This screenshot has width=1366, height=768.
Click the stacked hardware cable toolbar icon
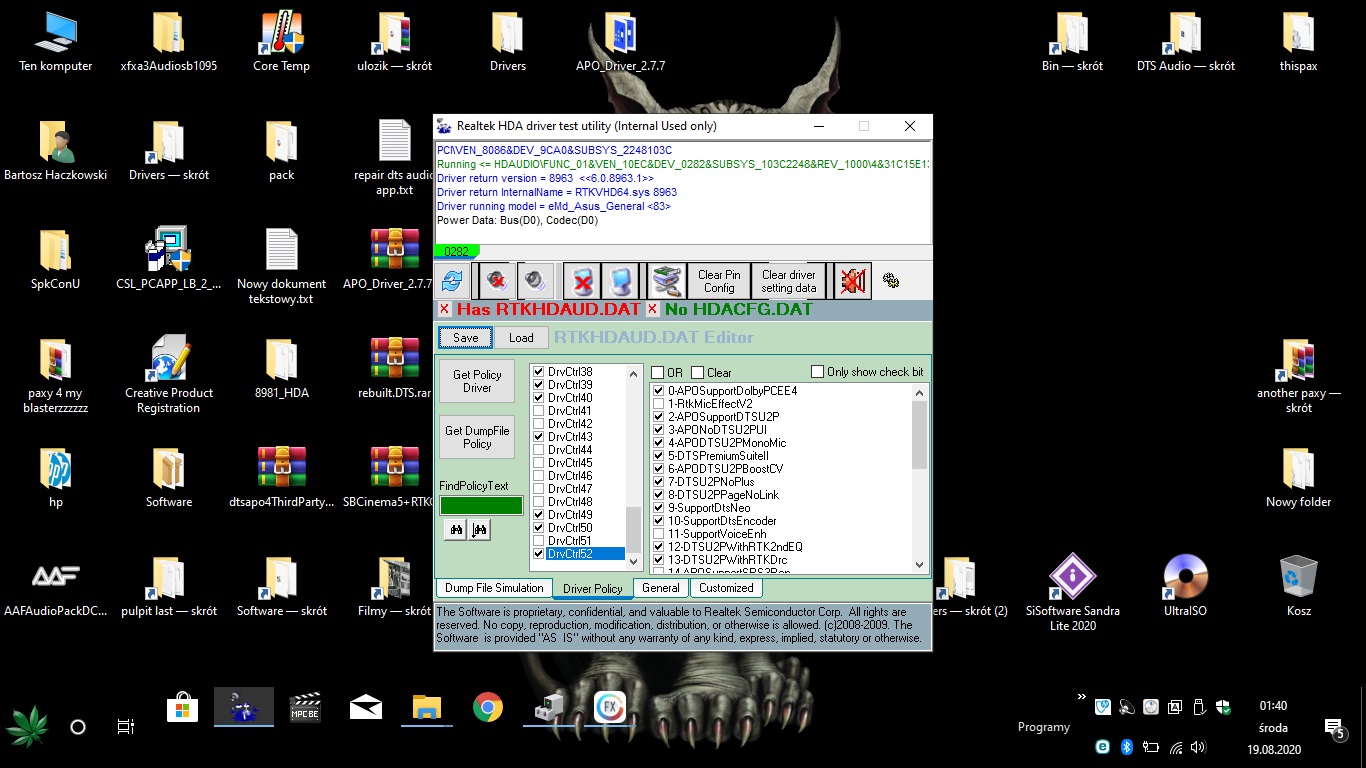pos(667,281)
